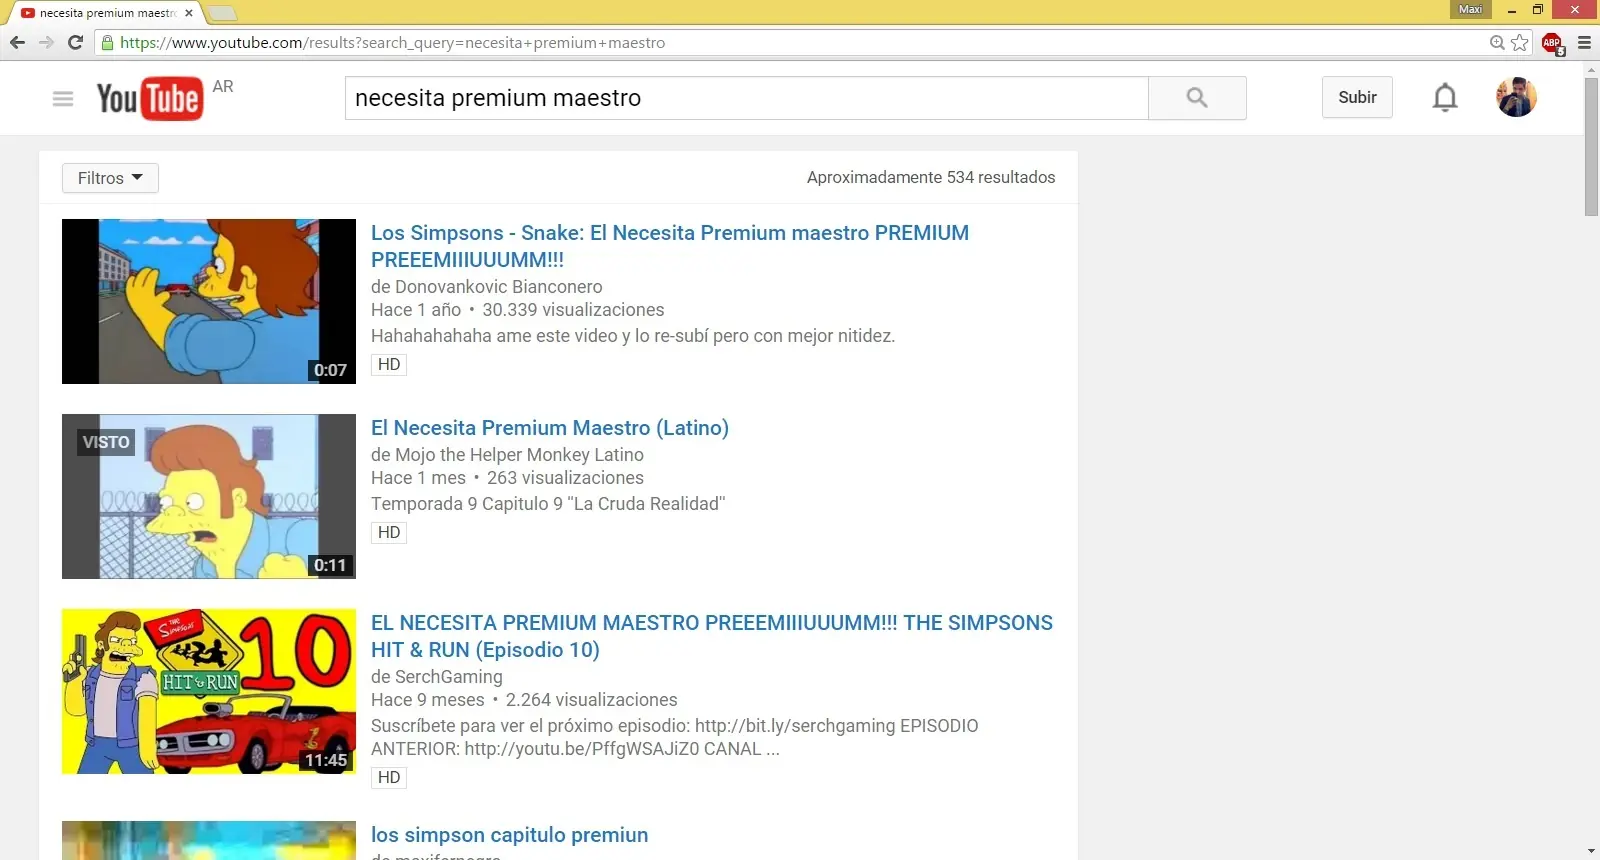The height and width of the screenshot is (860, 1600).
Task: Click the Subir upload button
Action: (1357, 97)
